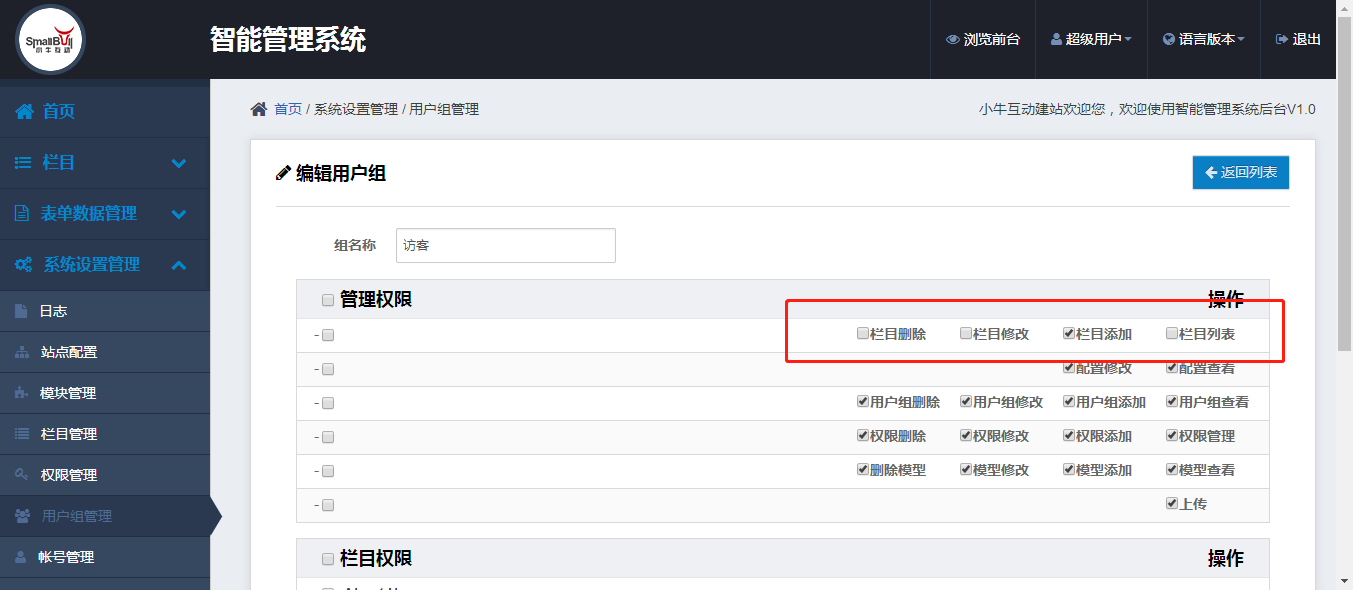
Task: Click the 智能管理系统 title text
Action: pyautogui.click(x=288, y=40)
